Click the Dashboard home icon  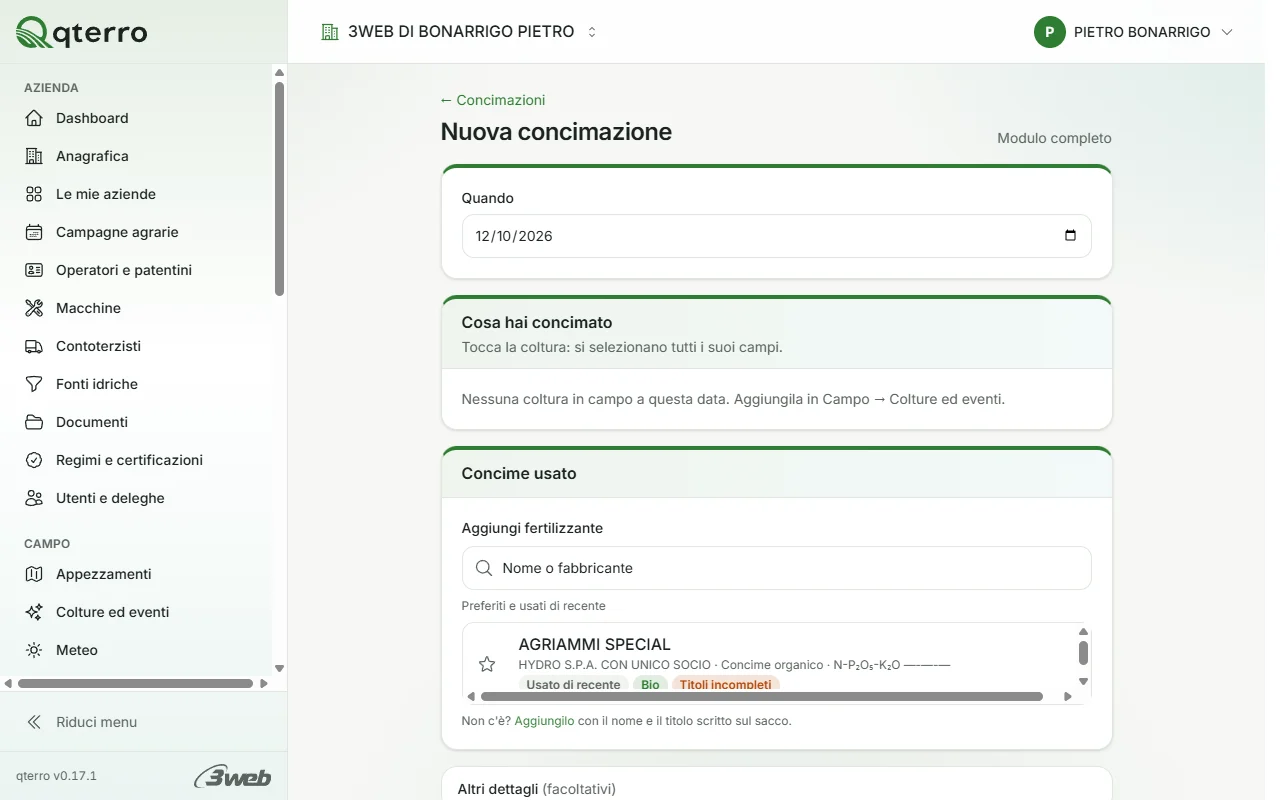(34, 118)
